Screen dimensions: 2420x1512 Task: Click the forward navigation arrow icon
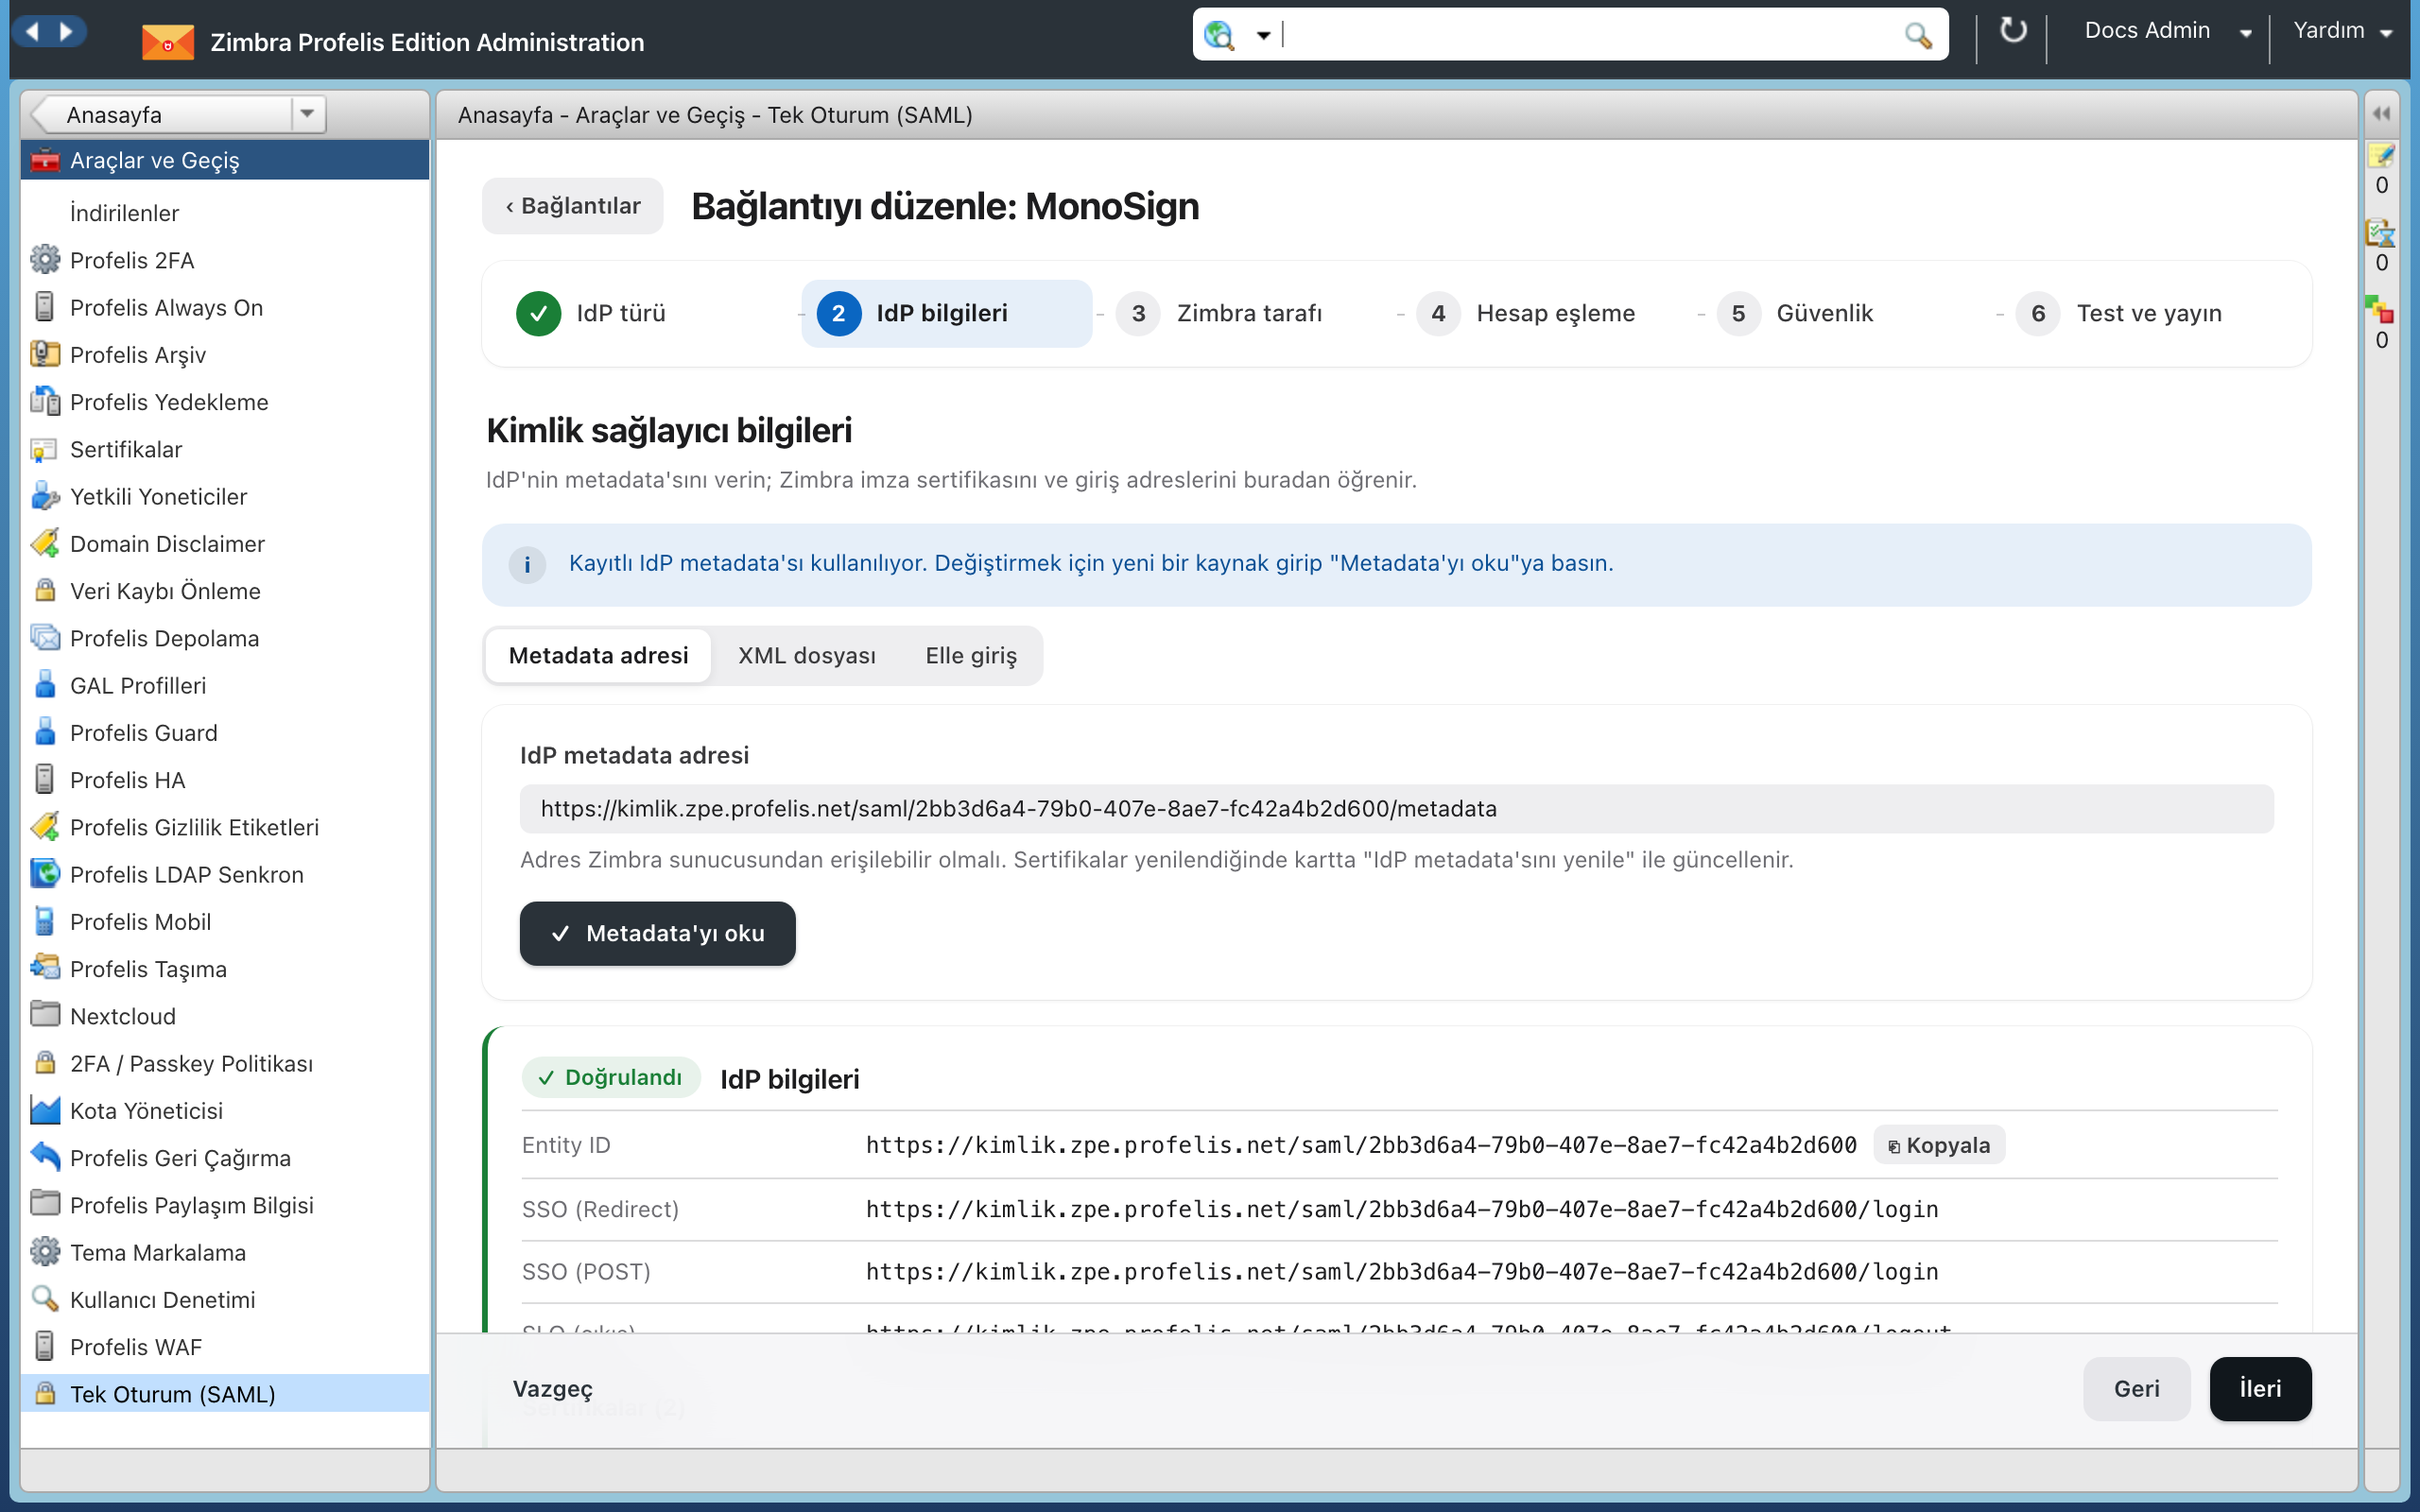(x=66, y=32)
